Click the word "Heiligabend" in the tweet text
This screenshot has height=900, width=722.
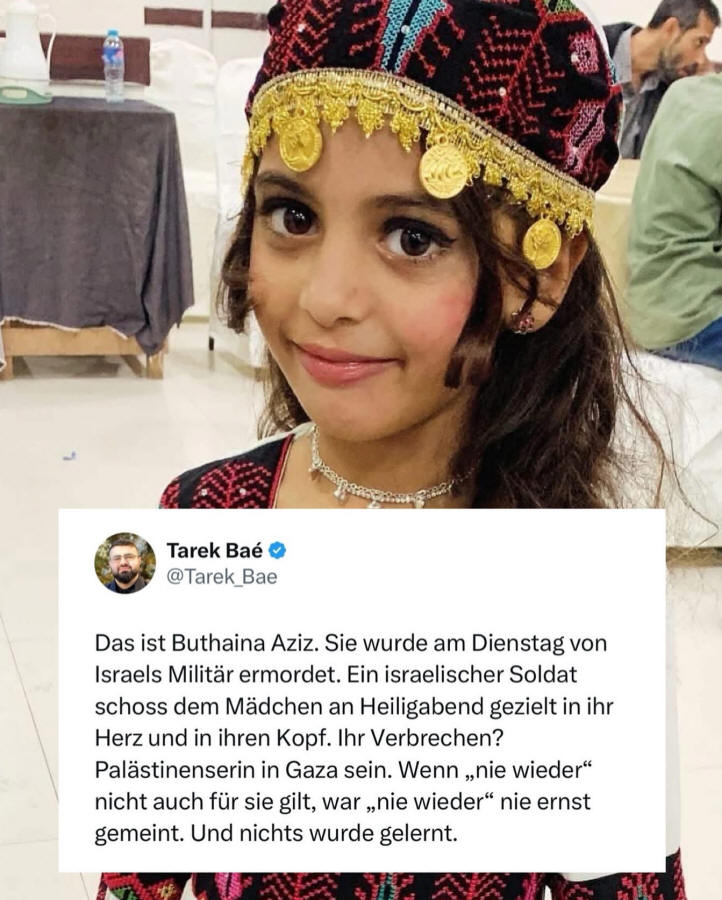[x=422, y=707]
